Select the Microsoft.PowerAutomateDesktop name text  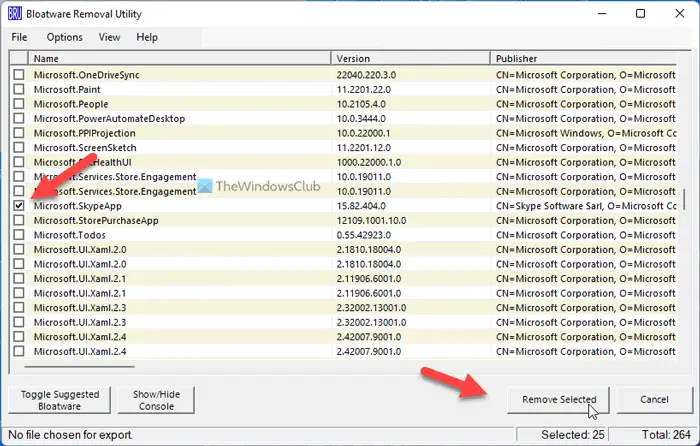click(x=109, y=119)
